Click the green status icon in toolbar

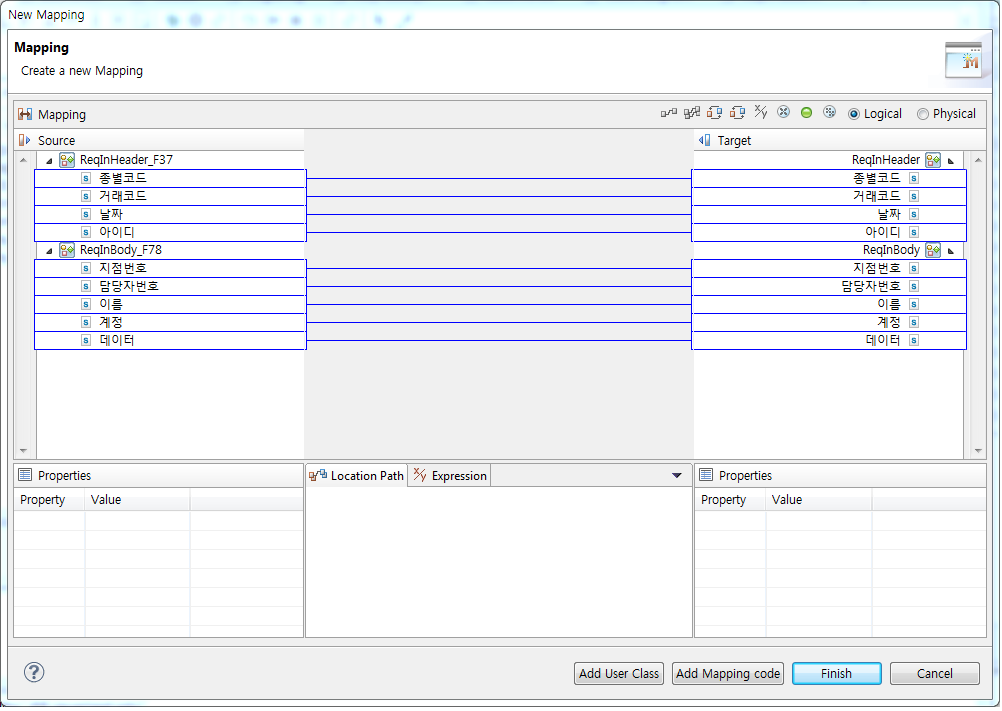pyautogui.click(x=806, y=113)
